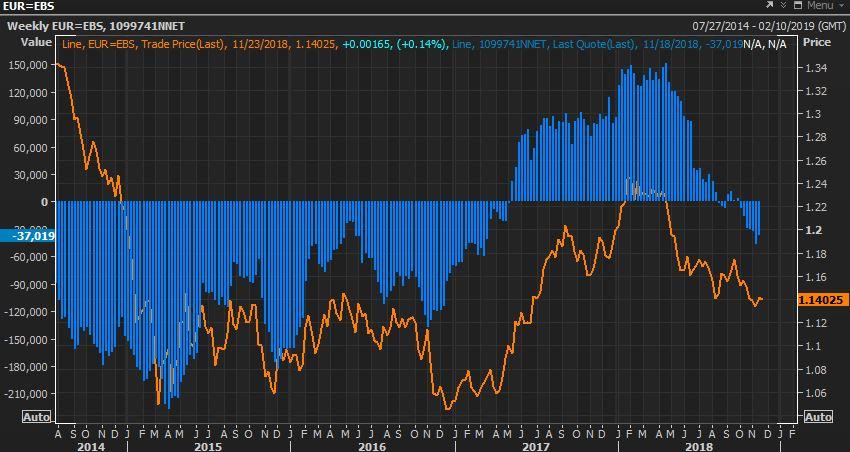Click the window restore icon beside Menu

pyautogui.click(x=798, y=6)
